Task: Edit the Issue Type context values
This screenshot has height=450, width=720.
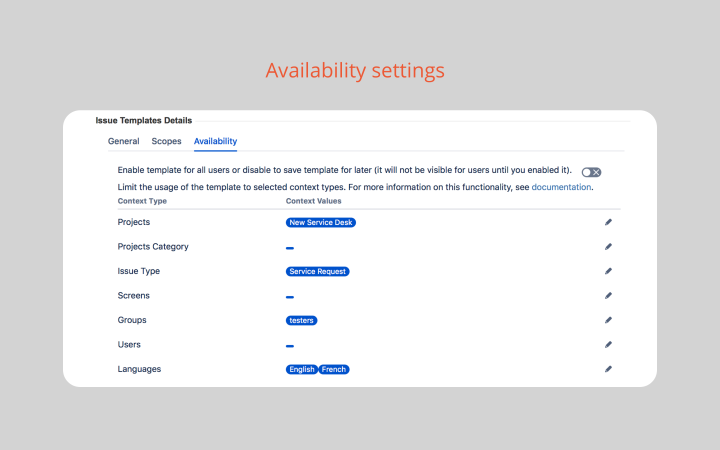Action: click(608, 271)
